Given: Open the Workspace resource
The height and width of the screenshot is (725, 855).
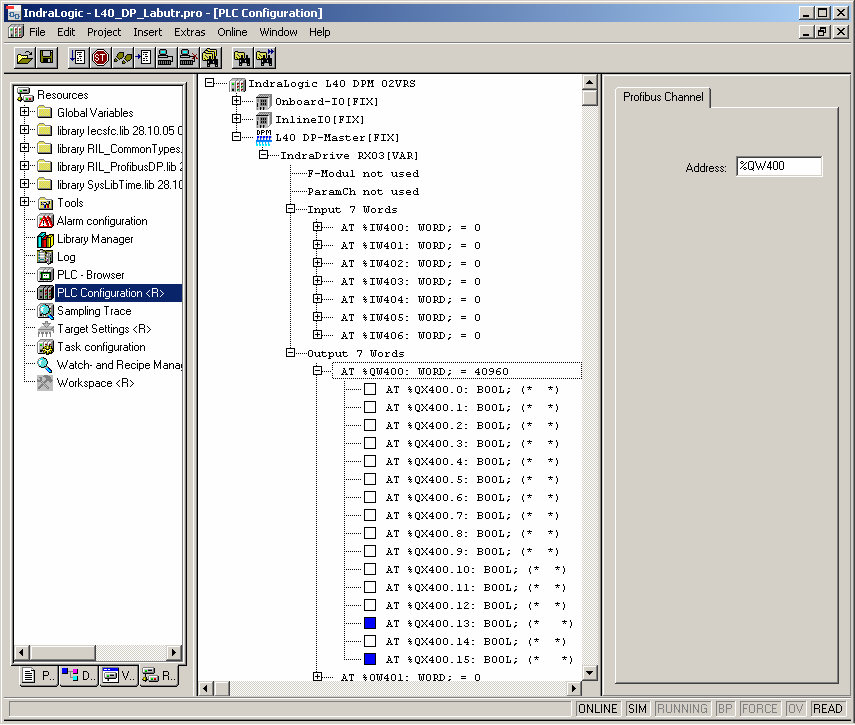Looking at the screenshot, I should (95, 383).
